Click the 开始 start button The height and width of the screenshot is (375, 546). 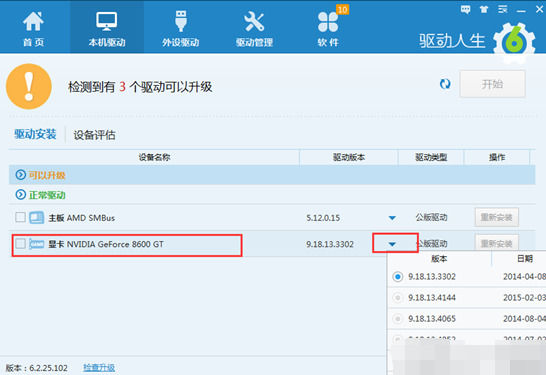click(x=492, y=84)
